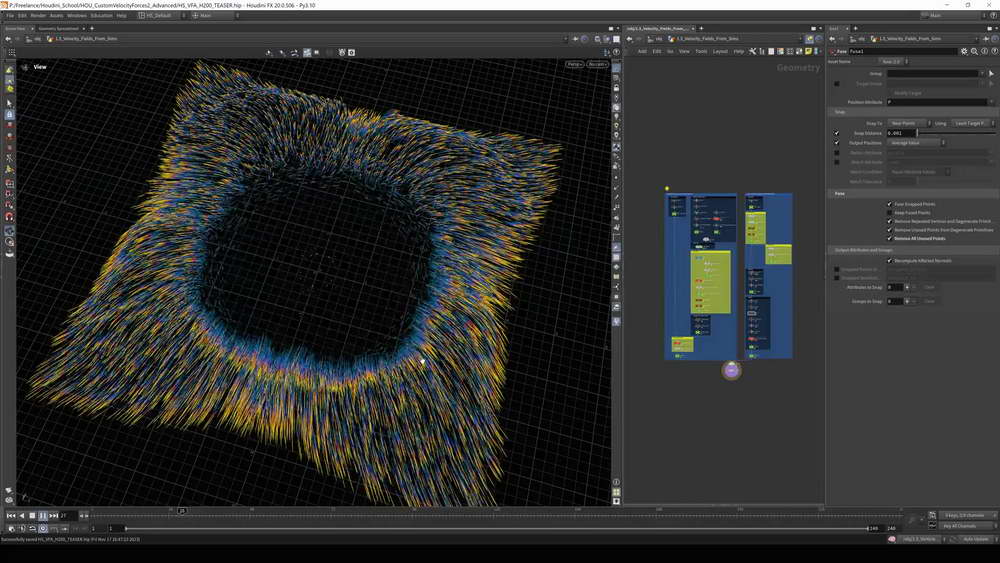Select the arrow Select tool in left toolbar
1000x563 pixels.
pyautogui.click(x=9, y=103)
